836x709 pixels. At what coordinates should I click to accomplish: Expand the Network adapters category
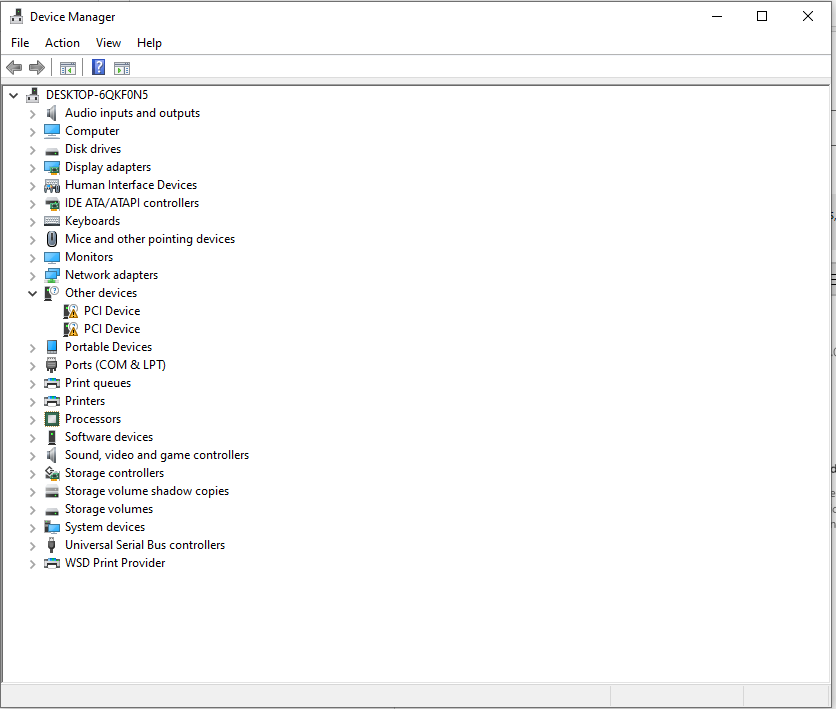pyautogui.click(x=32, y=275)
